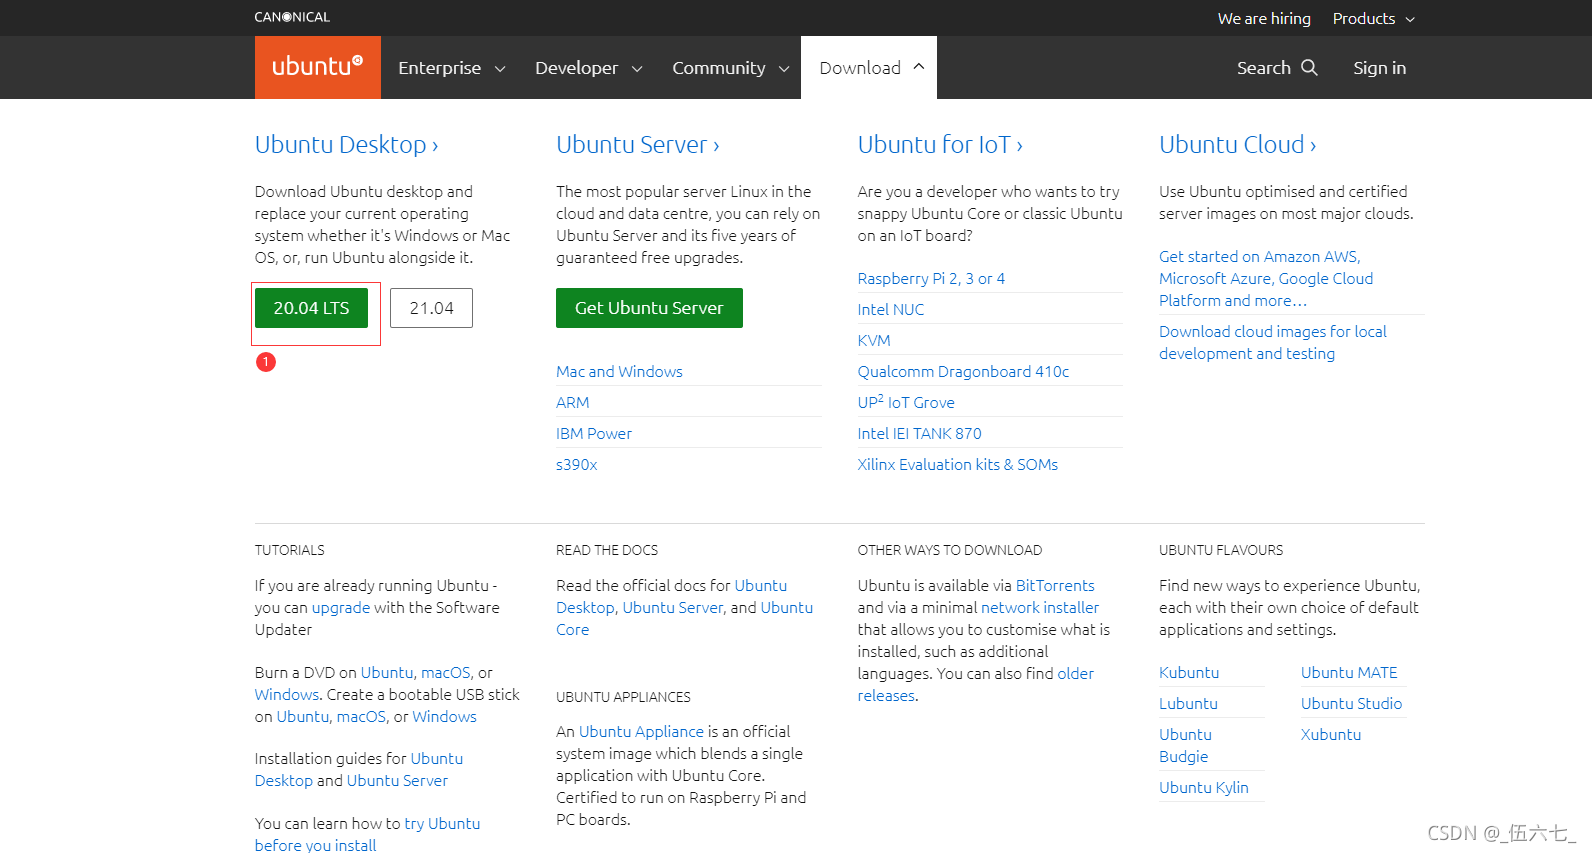Open the Products menu in top bar
The height and width of the screenshot is (853, 1592).
(1374, 18)
